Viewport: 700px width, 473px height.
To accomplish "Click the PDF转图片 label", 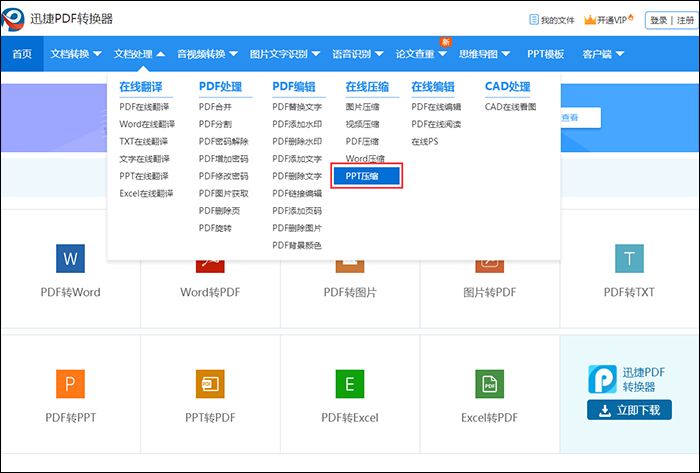I will (x=350, y=292).
